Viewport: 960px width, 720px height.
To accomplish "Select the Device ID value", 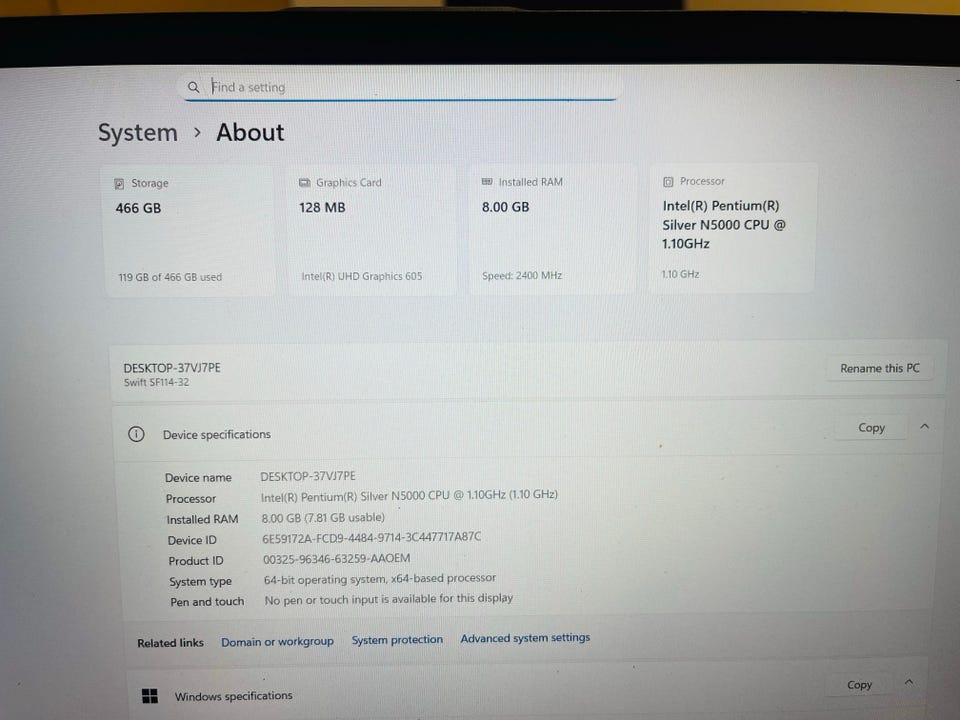I will (372, 538).
